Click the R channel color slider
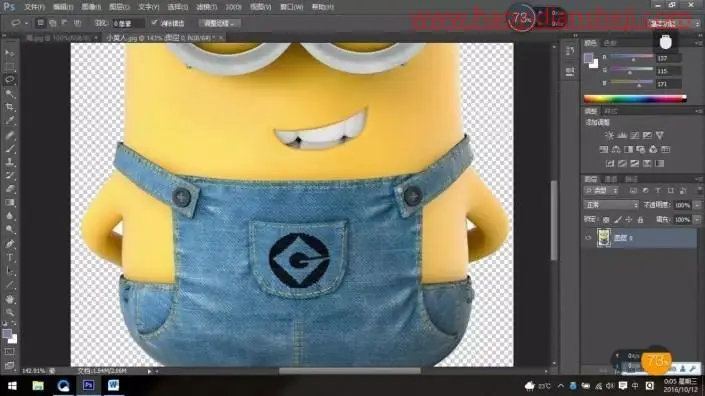705x396 pixels. point(632,58)
